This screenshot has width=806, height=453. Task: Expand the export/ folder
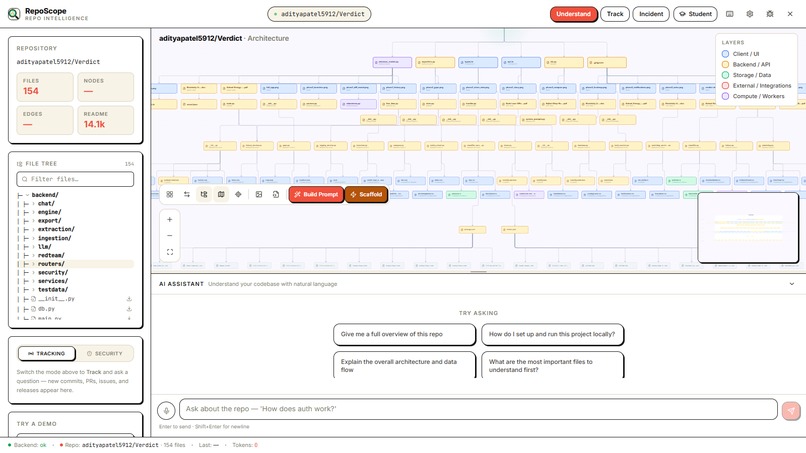pyautogui.click(x=33, y=221)
